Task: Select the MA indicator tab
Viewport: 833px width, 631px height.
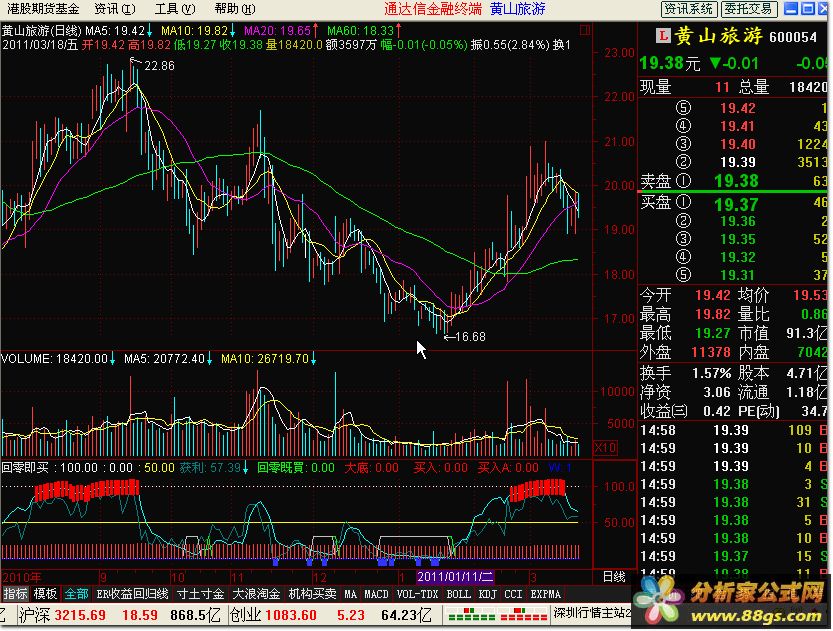Action: pyautogui.click(x=350, y=594)
